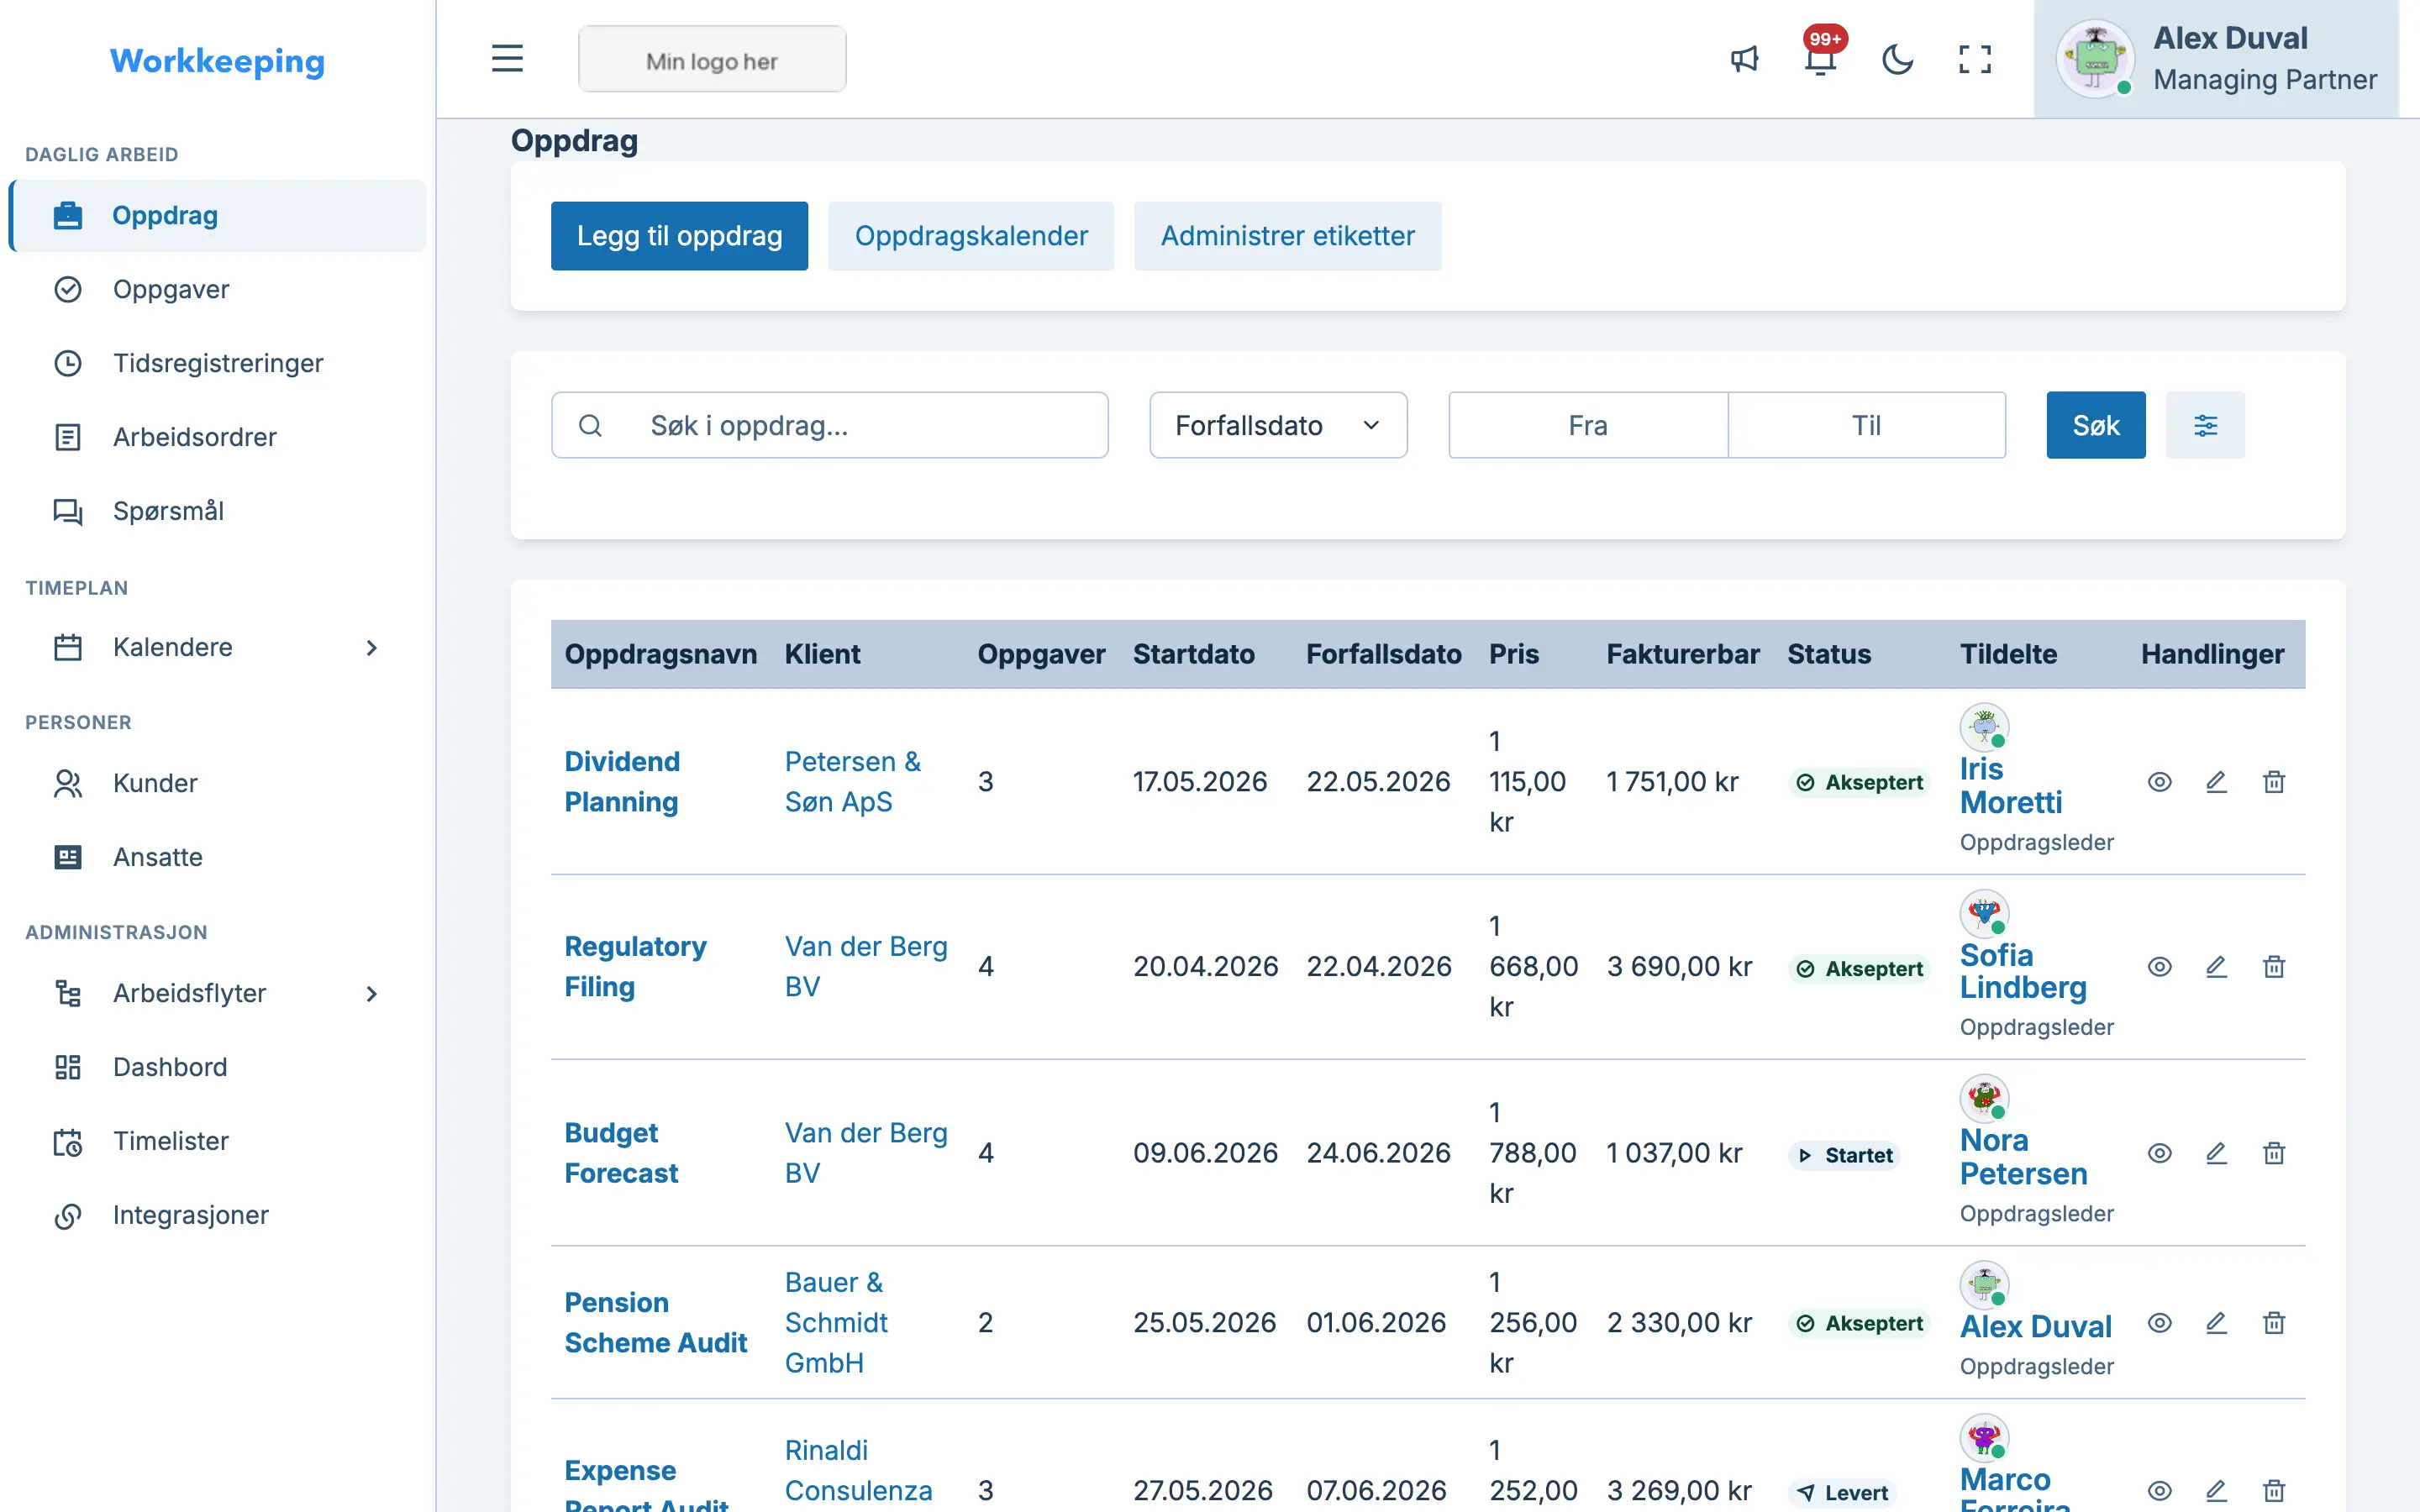
Task: Open the announcements megaphone icon
Action: pyautogui.click(x=1744, y=59)
